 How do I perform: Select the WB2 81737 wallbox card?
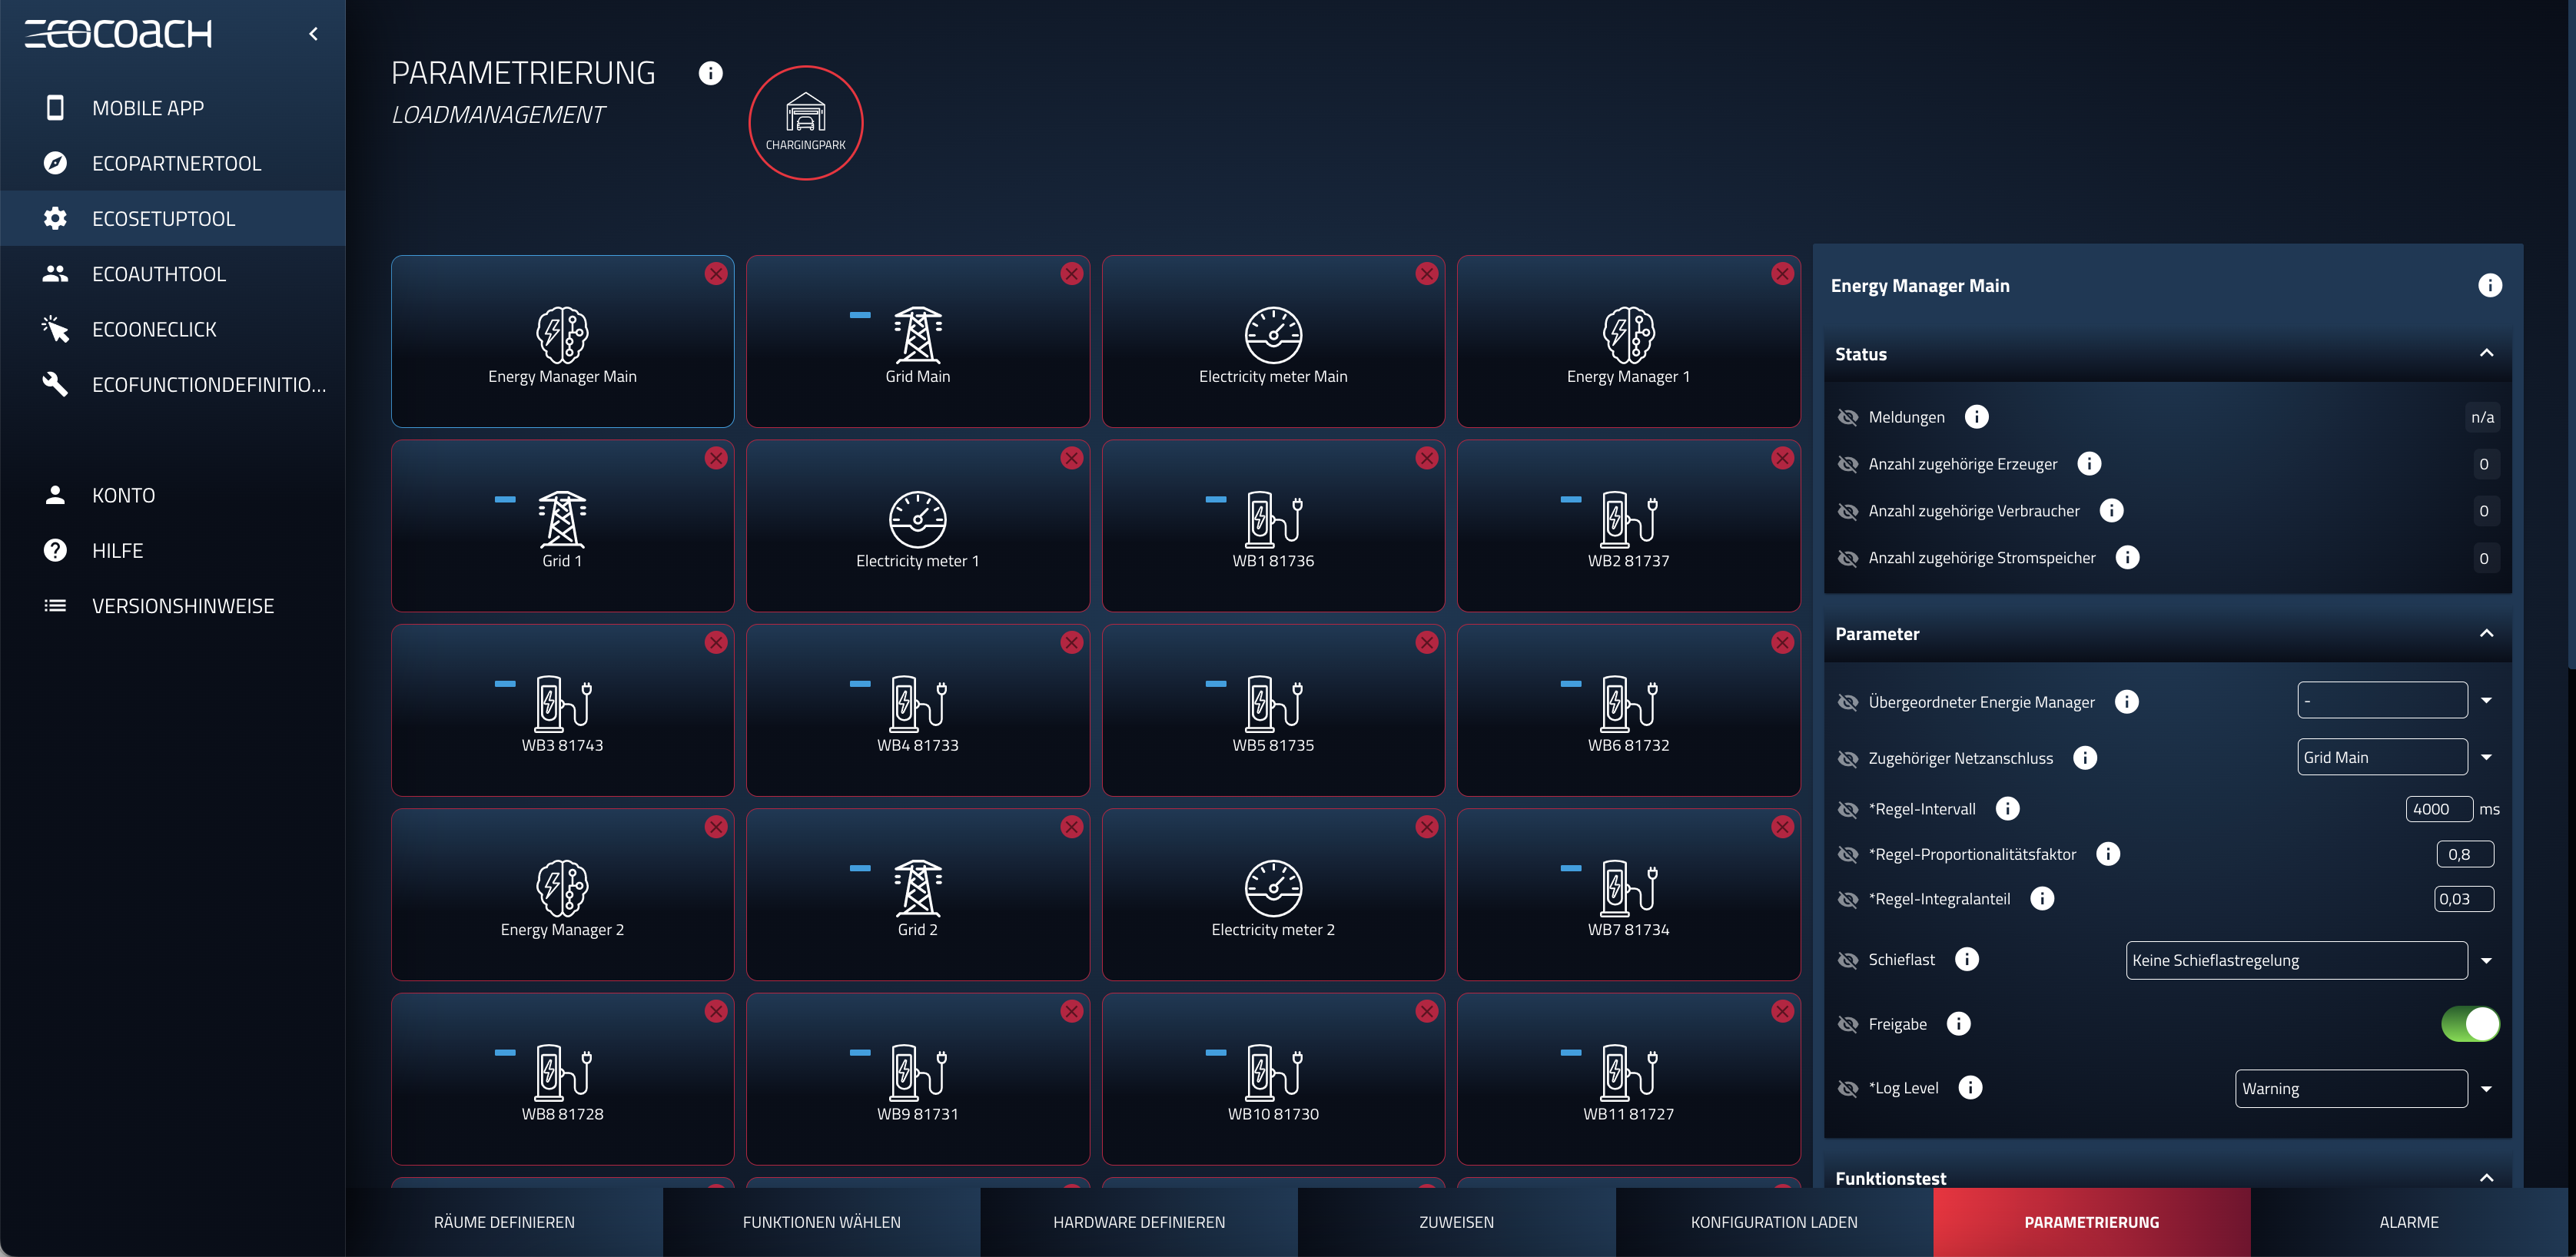[x=1628, y=526]
